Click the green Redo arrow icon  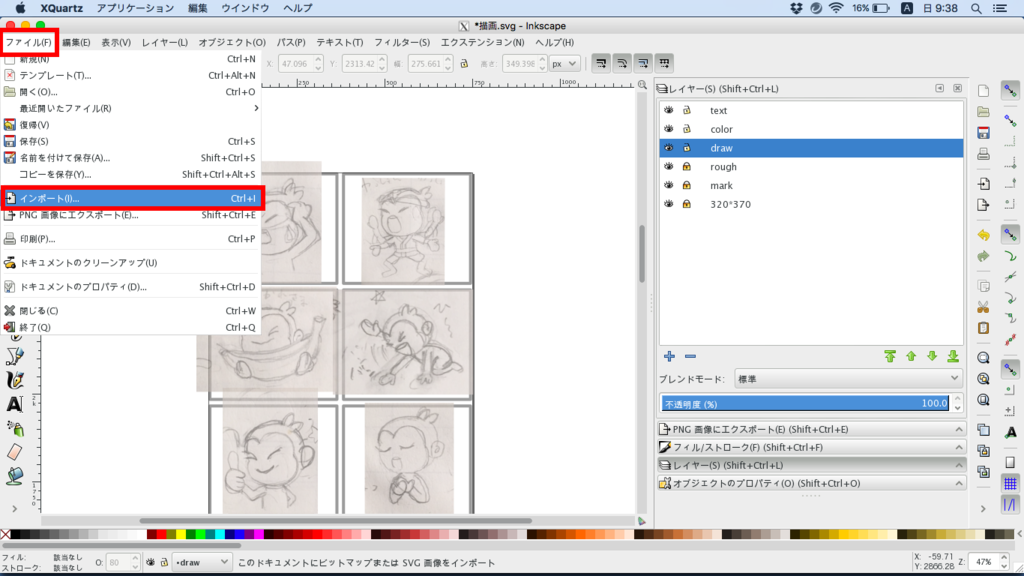point(984,256)
